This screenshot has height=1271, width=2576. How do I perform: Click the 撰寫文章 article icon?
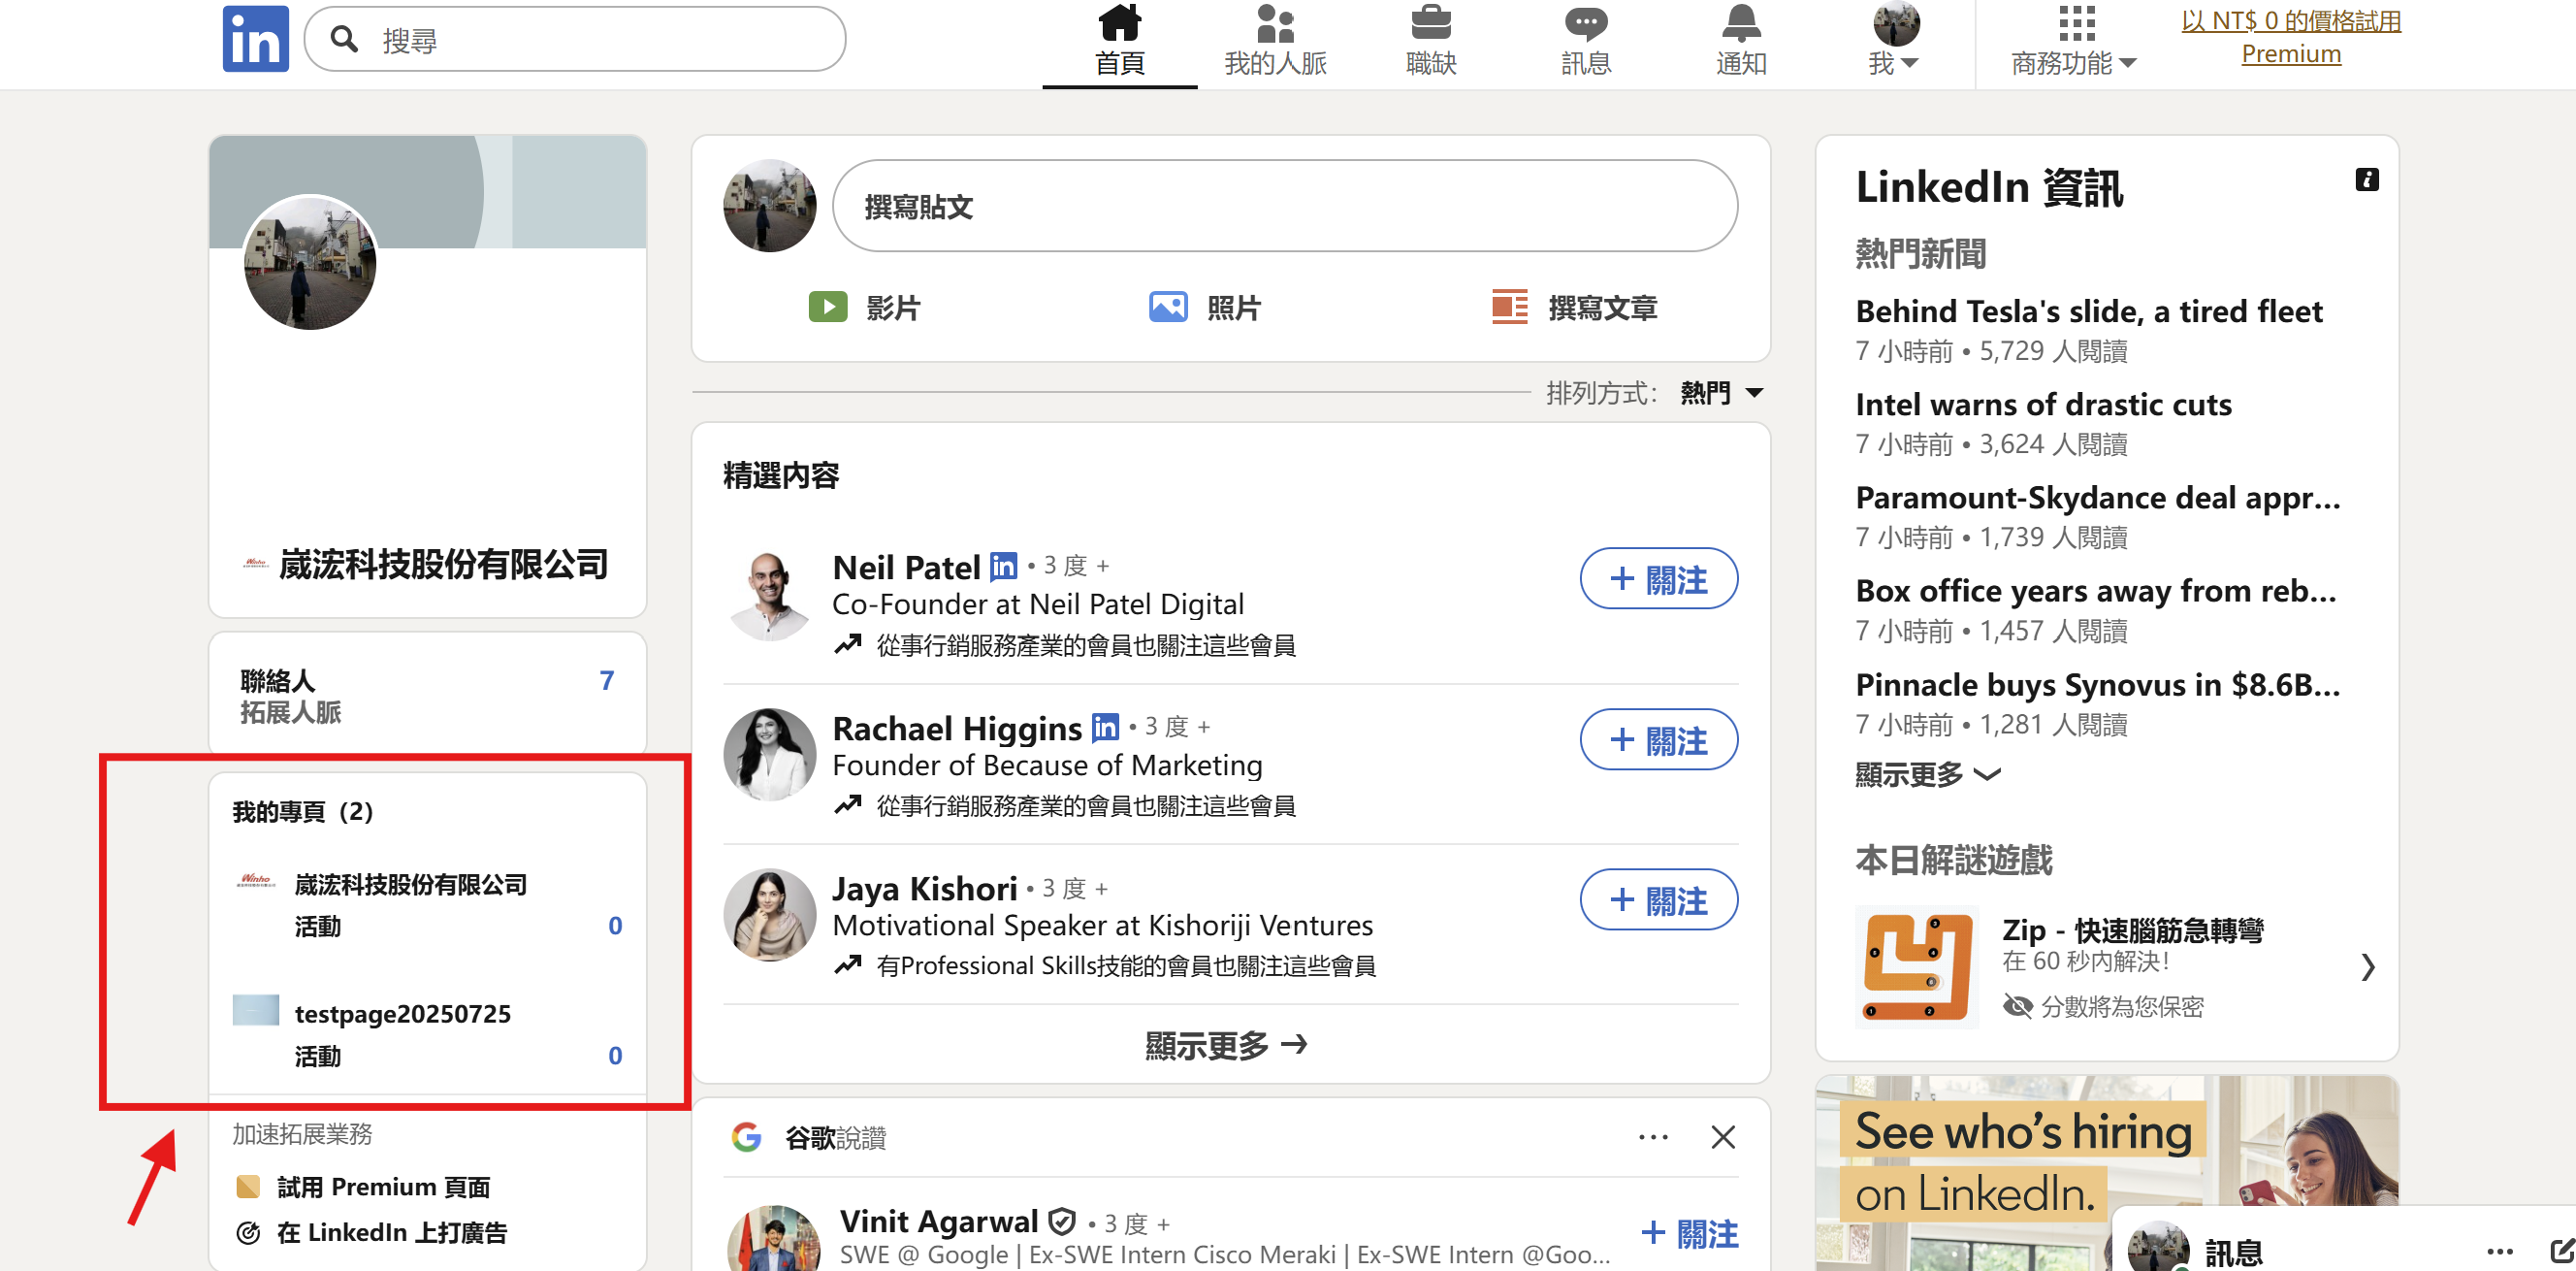(x=1510, y=307)
